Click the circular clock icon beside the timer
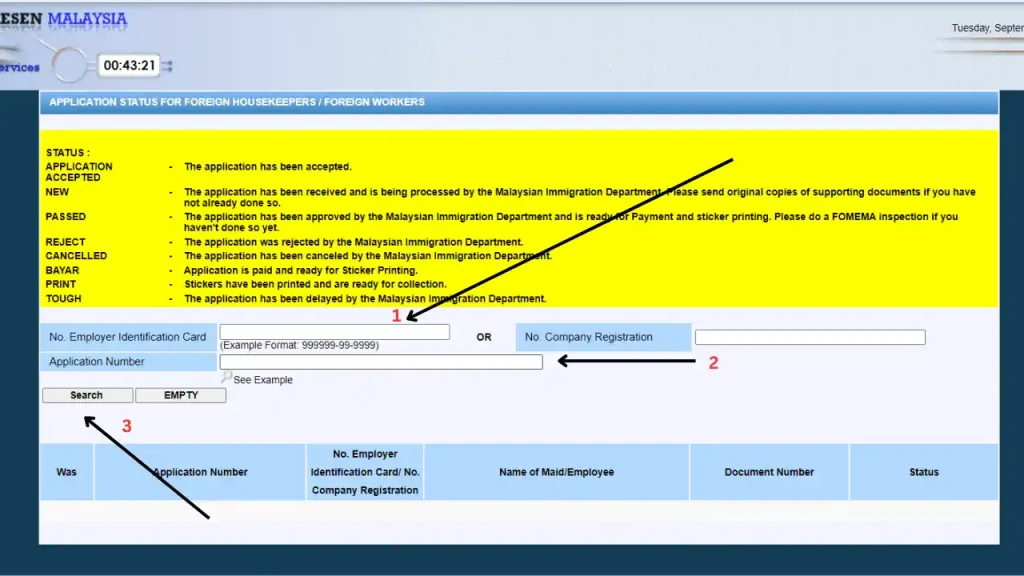 pos(70,65)
